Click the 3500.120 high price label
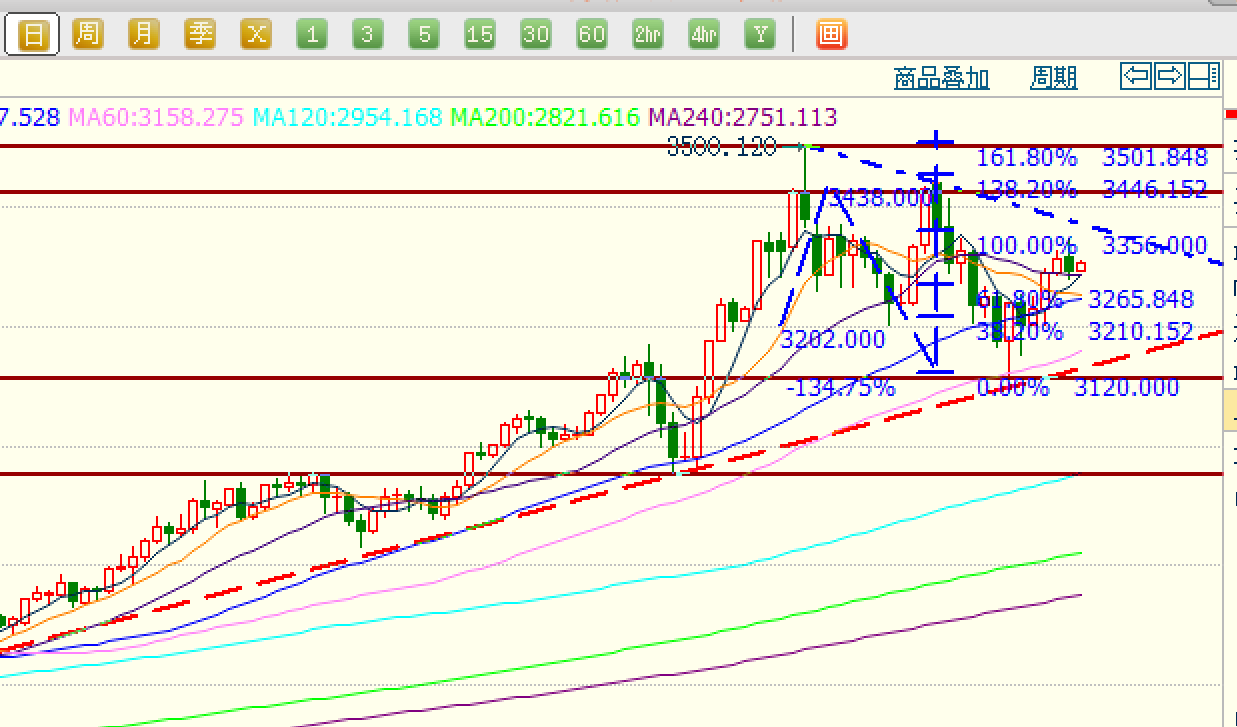 [722, 148]
